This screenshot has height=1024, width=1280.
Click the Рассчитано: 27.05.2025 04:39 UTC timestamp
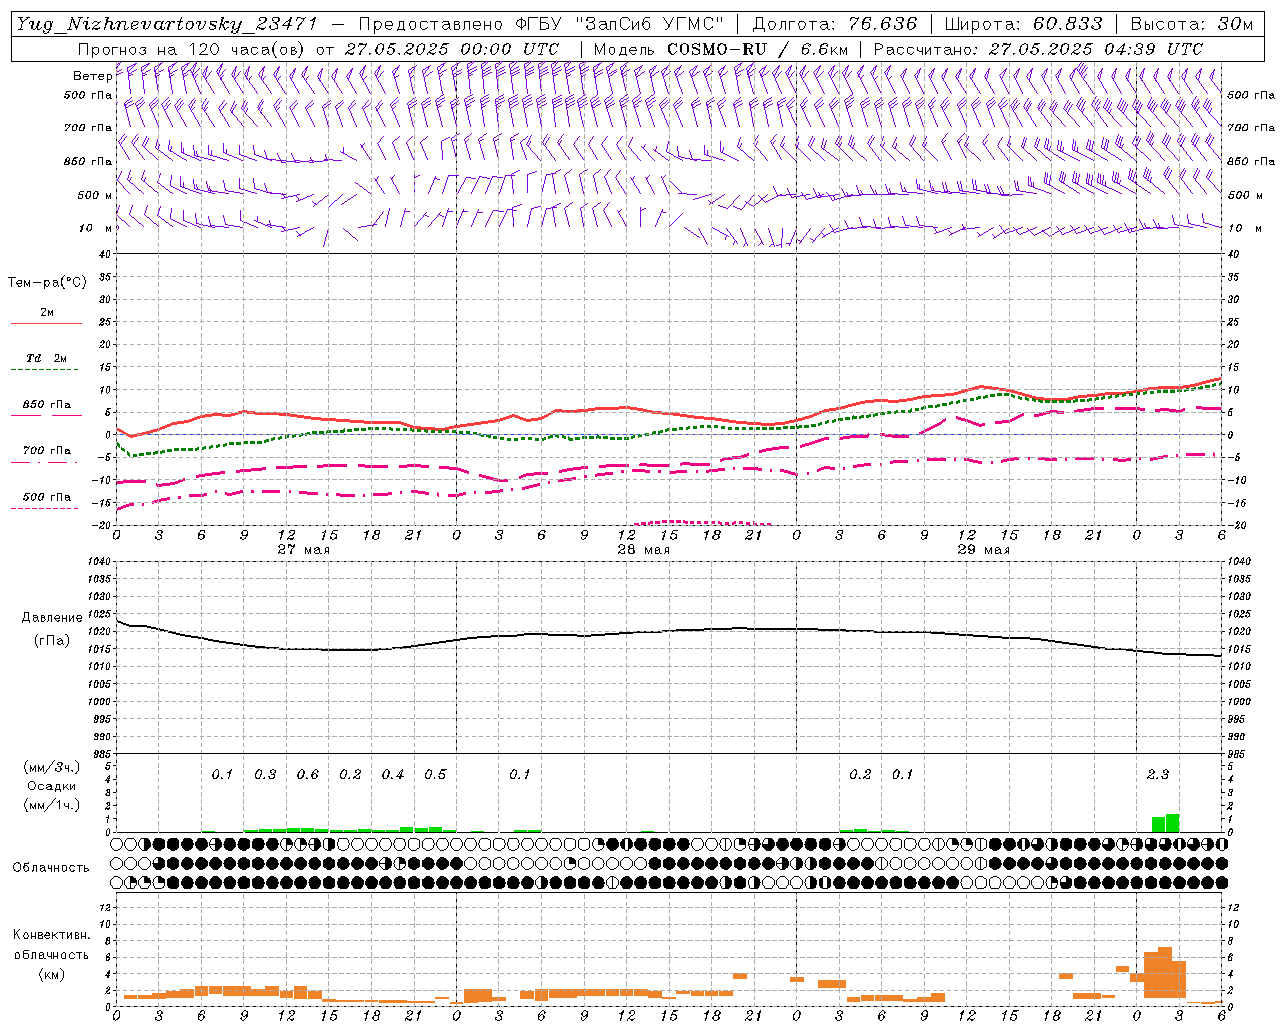(1038, 49)
